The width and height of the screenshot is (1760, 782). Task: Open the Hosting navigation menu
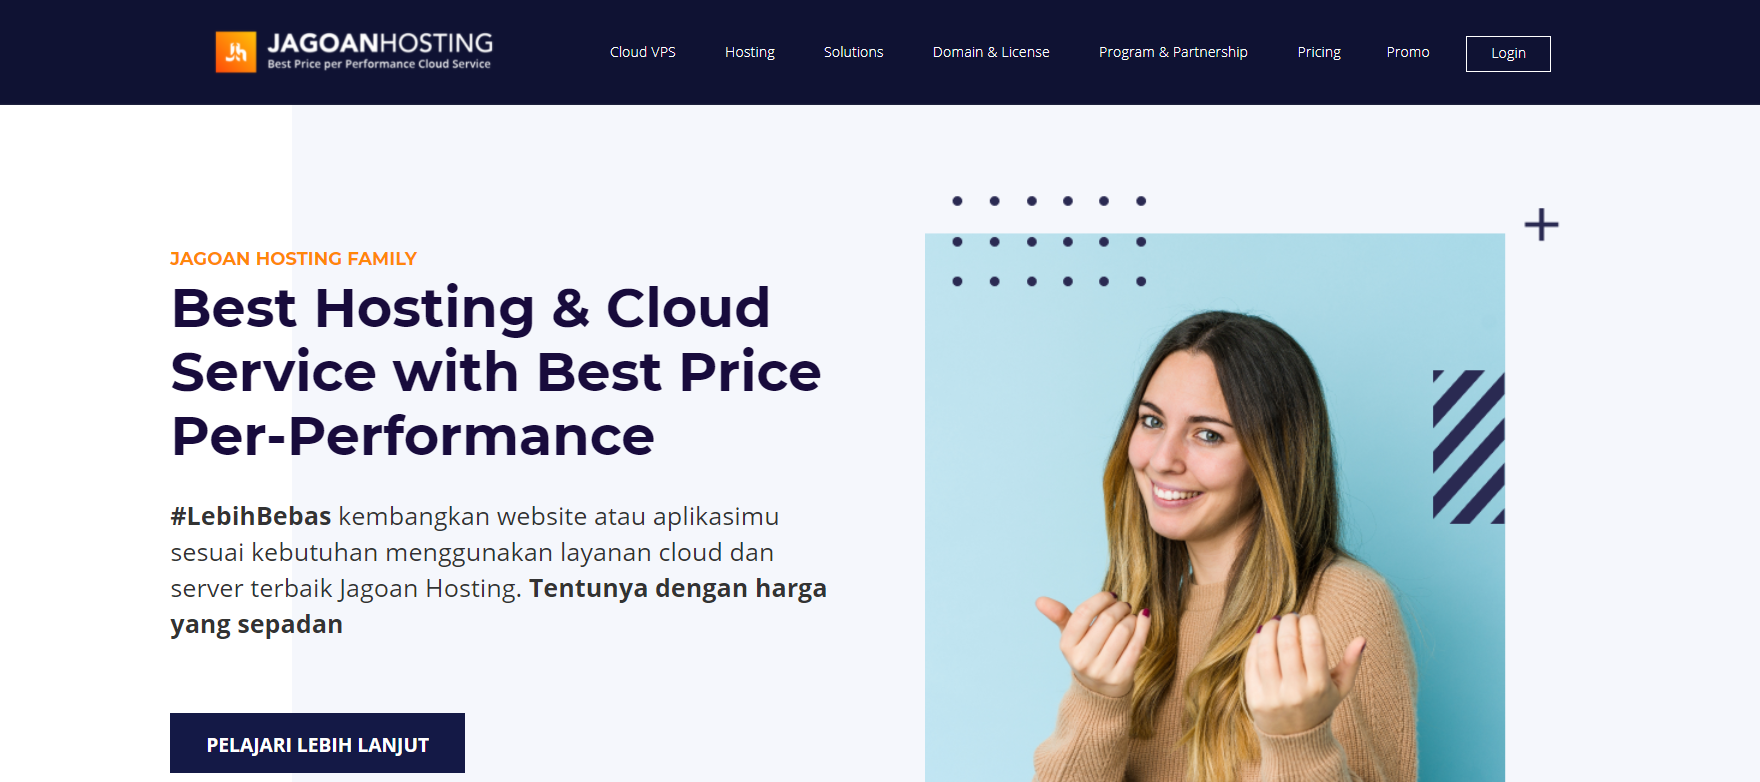pos(750,52)
